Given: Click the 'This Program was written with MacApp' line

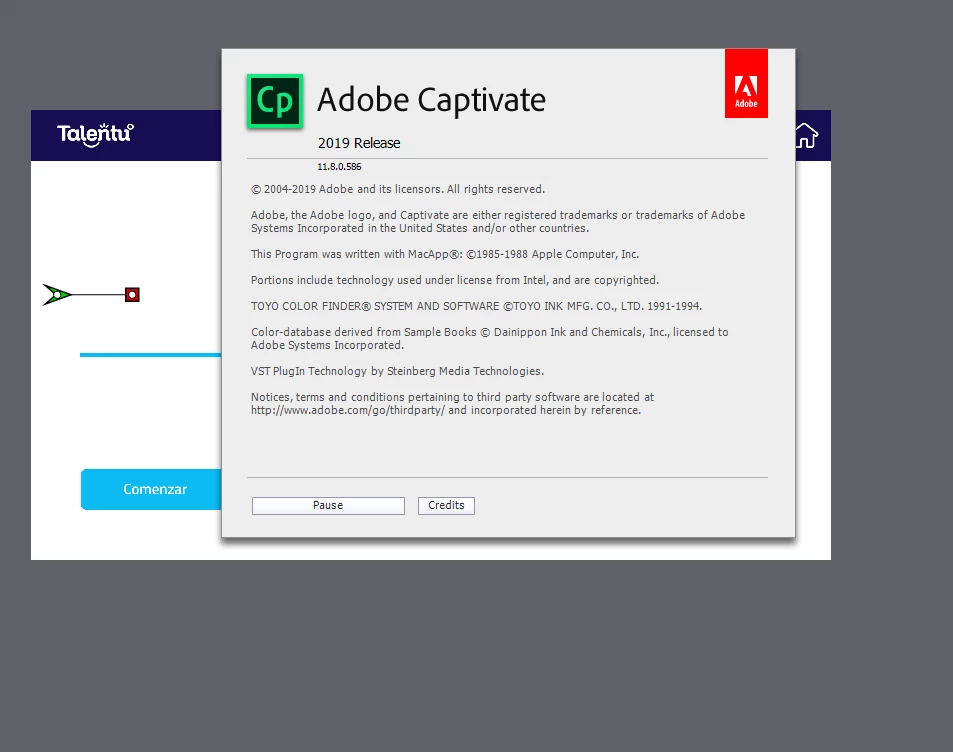Looking at the screenshot, I should (x=445, y=254).
